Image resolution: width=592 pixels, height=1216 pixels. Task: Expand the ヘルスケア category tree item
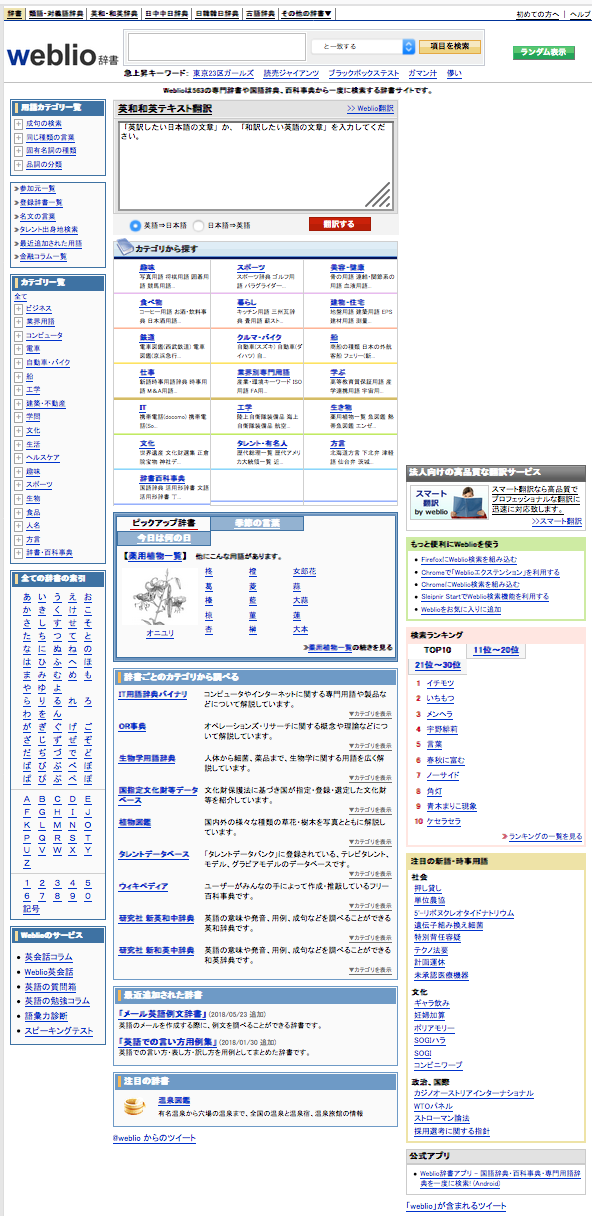[18, 457]
